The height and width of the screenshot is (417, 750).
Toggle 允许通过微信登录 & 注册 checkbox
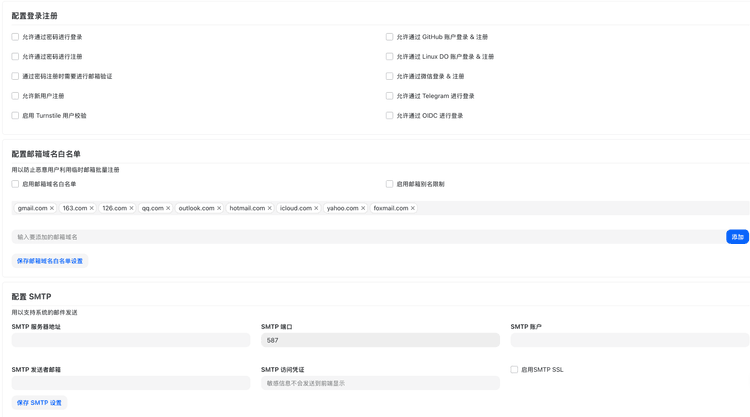389,76
